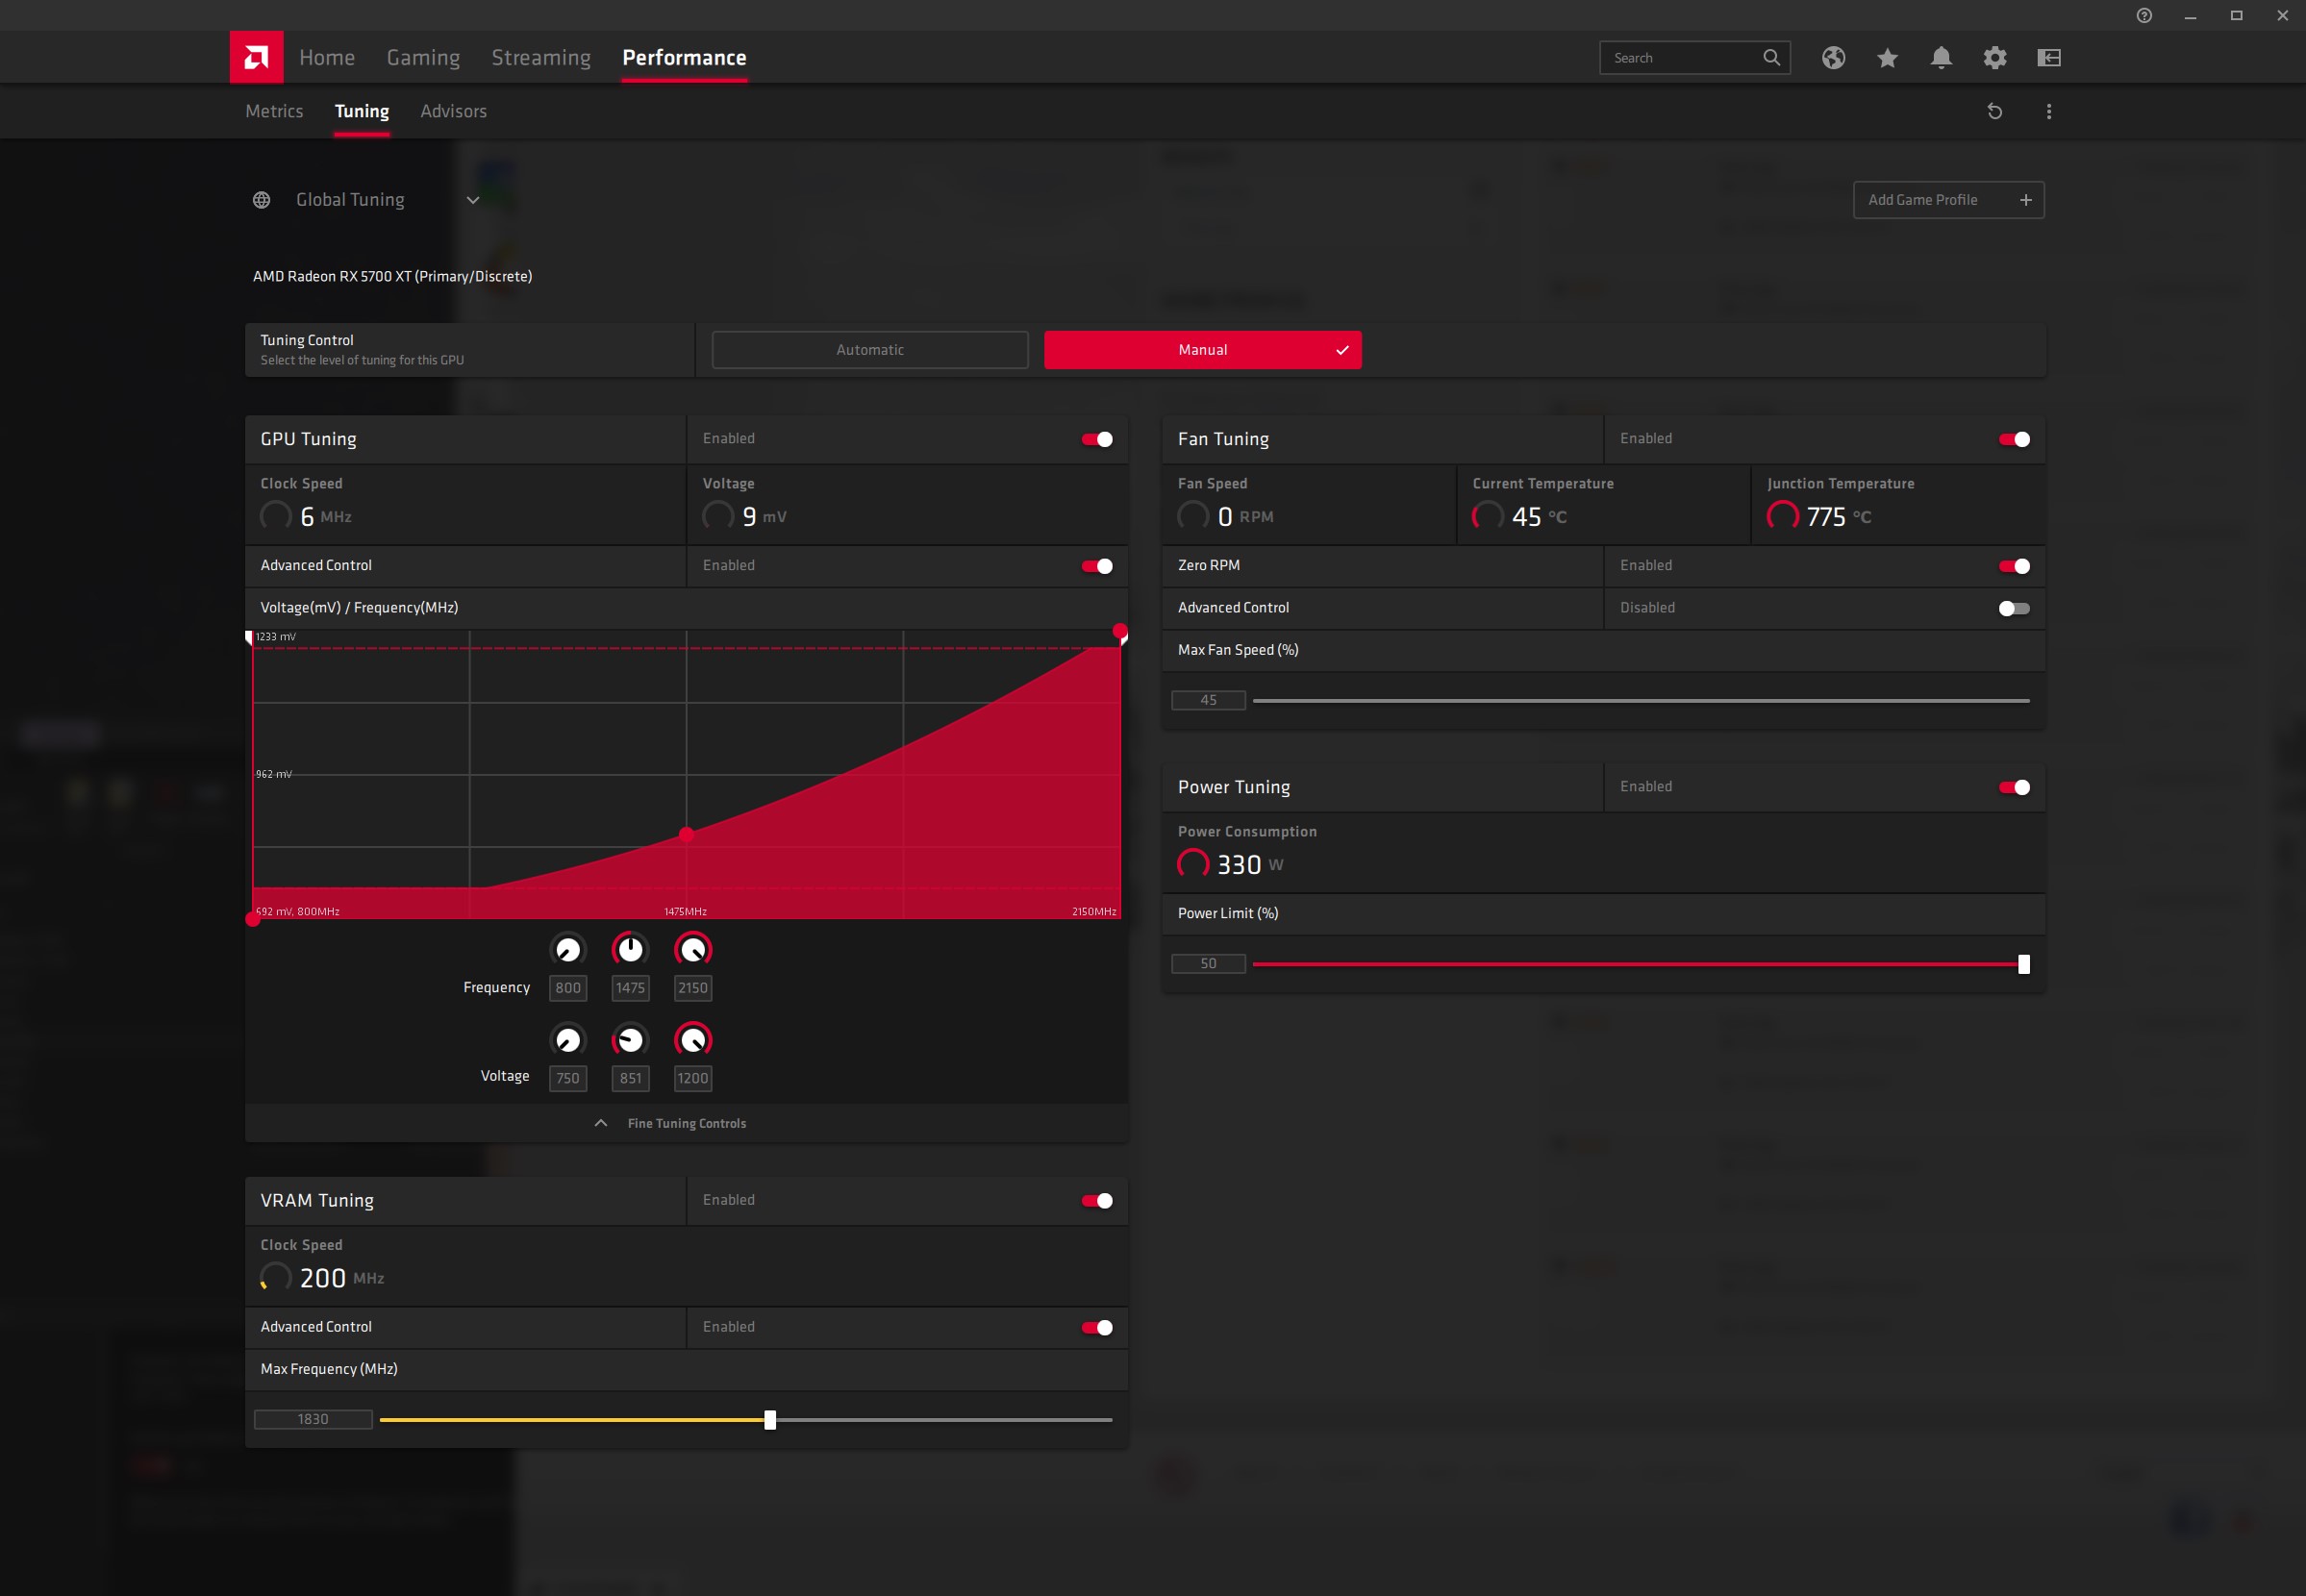Click the search magnifier icon
The height and width of the screenshot is (1596, 2306).
(x=1771, y=58)
